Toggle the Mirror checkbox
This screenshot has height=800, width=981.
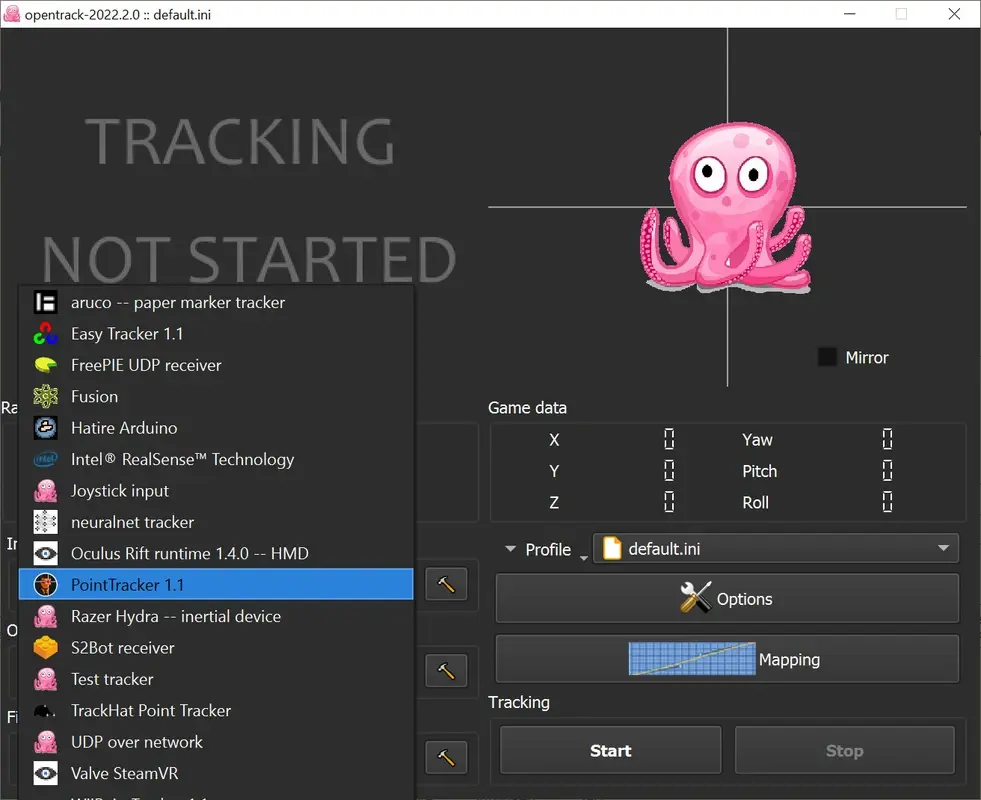(x=826, y=356)
